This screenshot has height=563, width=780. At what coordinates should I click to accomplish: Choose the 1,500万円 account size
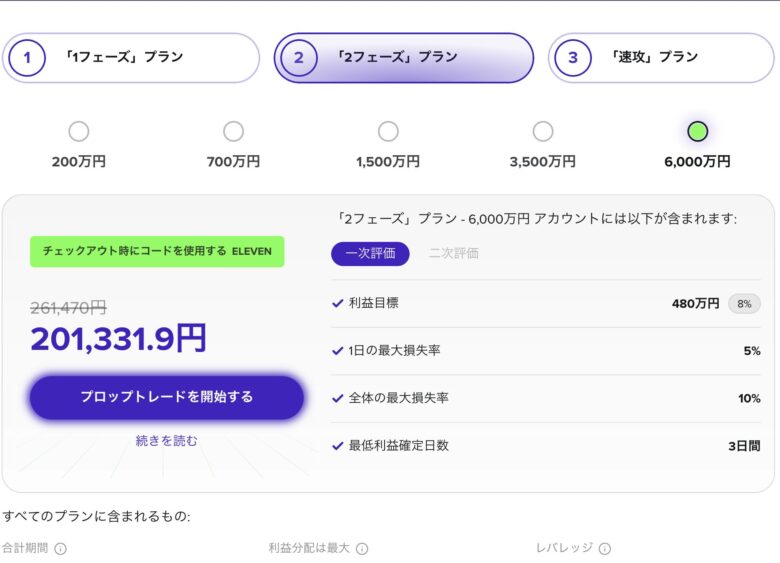click(388, 132)
